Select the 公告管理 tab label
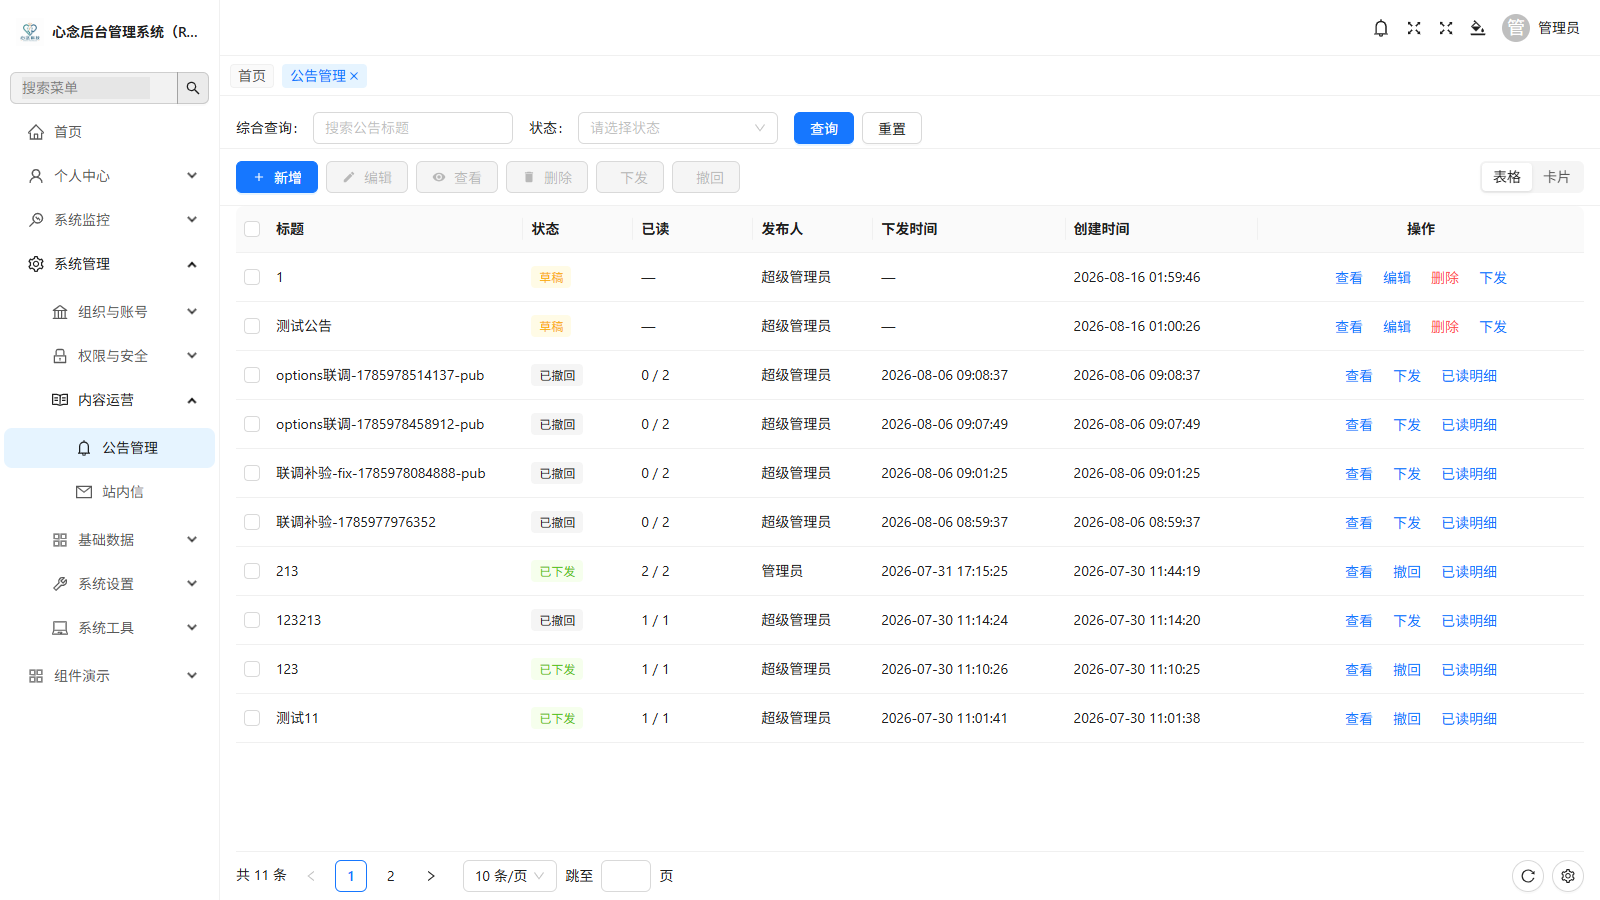Image resolution: width=1600 pixels, height=900 pixels. pos(318,76)
